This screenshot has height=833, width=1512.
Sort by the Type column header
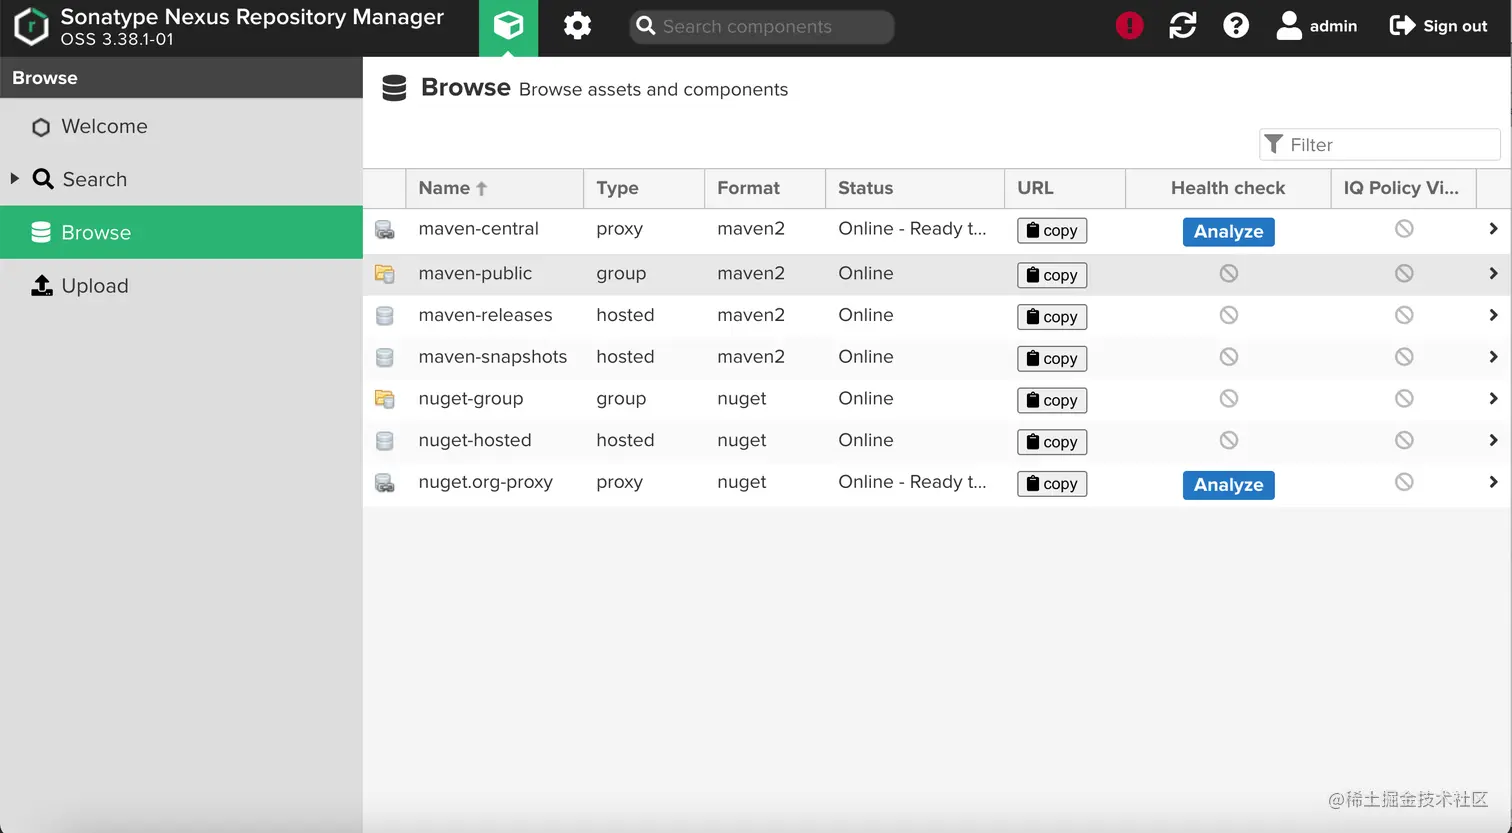tap(644, 188)
